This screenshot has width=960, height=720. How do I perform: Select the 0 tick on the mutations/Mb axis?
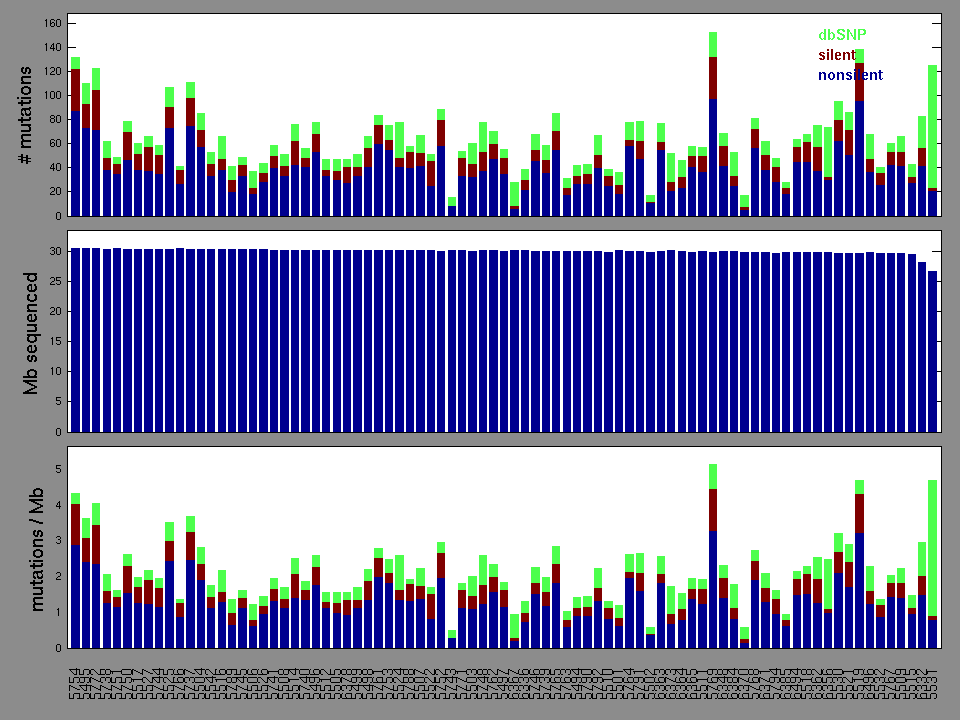tap(58, 648)
